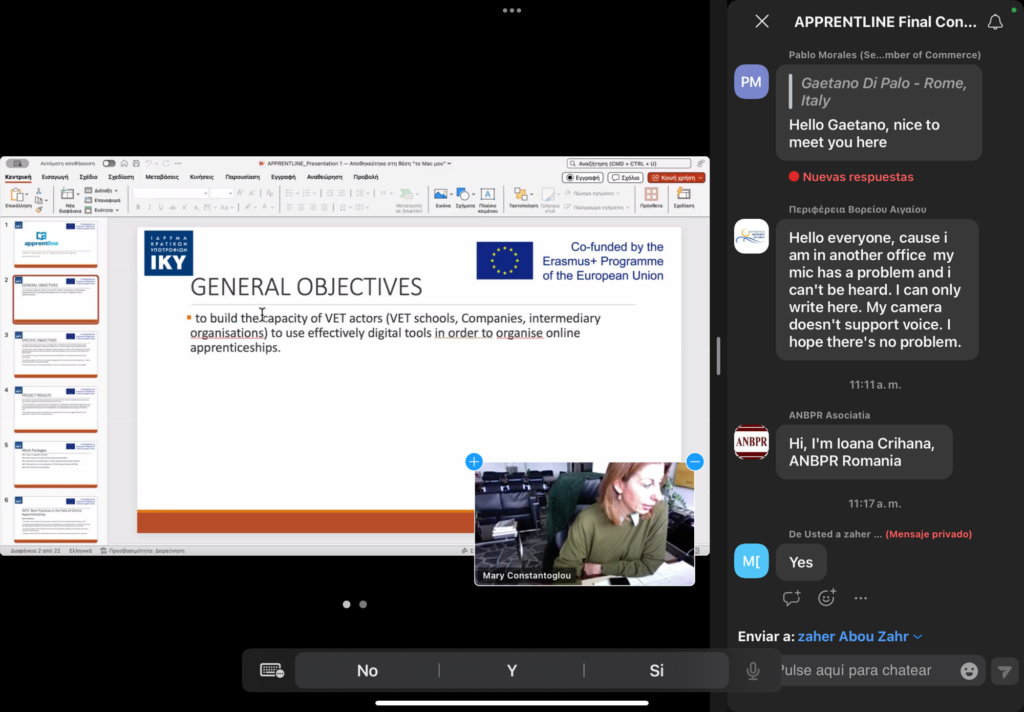Open the Εισαγωγή ribbon tab
Screen dimensions: 1024x712
[x=55, y=176]
